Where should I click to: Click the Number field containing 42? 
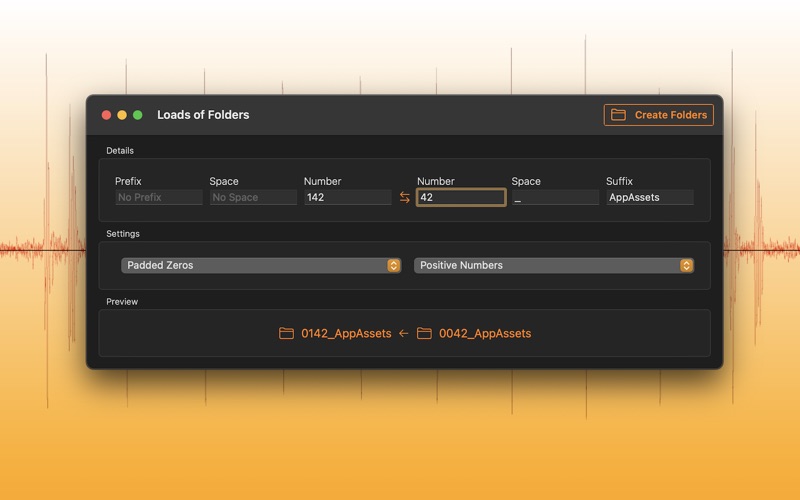[461, 197]
